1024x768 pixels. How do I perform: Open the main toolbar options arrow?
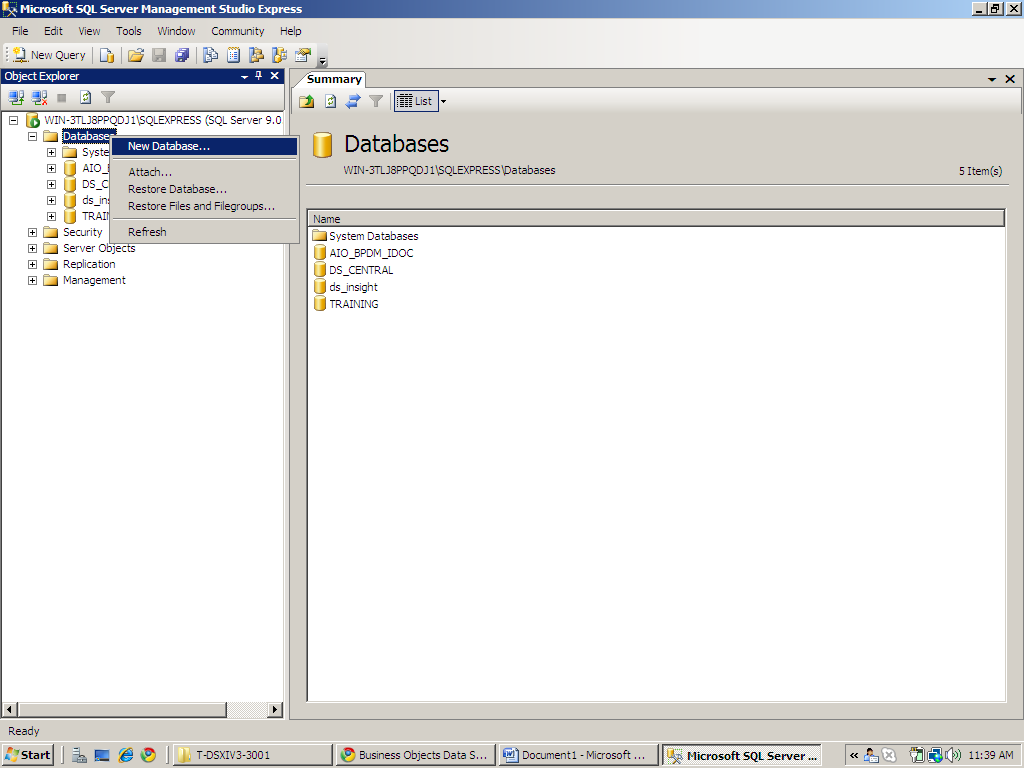(x=323, y=61)
